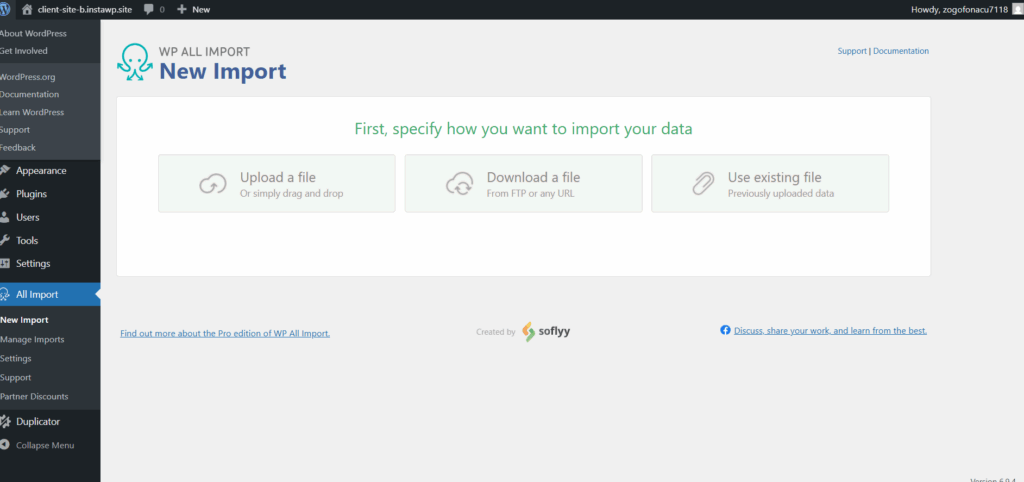The image size is (1024, 482).
Task: Select All Import in sidebar
Action: click(37, 295)
